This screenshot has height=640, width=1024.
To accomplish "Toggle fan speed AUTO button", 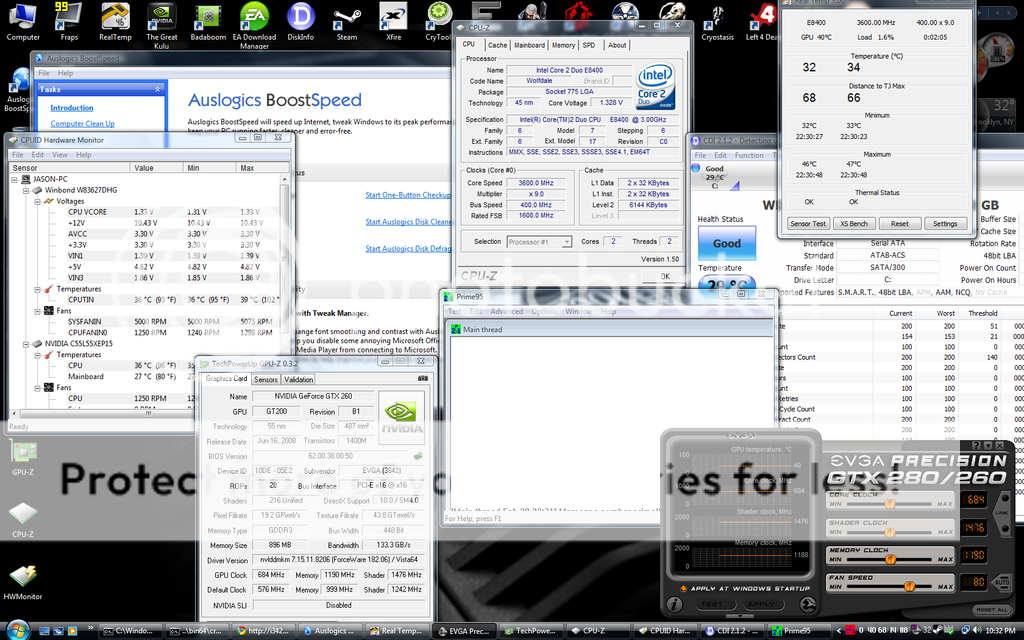I will (x=1001, y=582).
